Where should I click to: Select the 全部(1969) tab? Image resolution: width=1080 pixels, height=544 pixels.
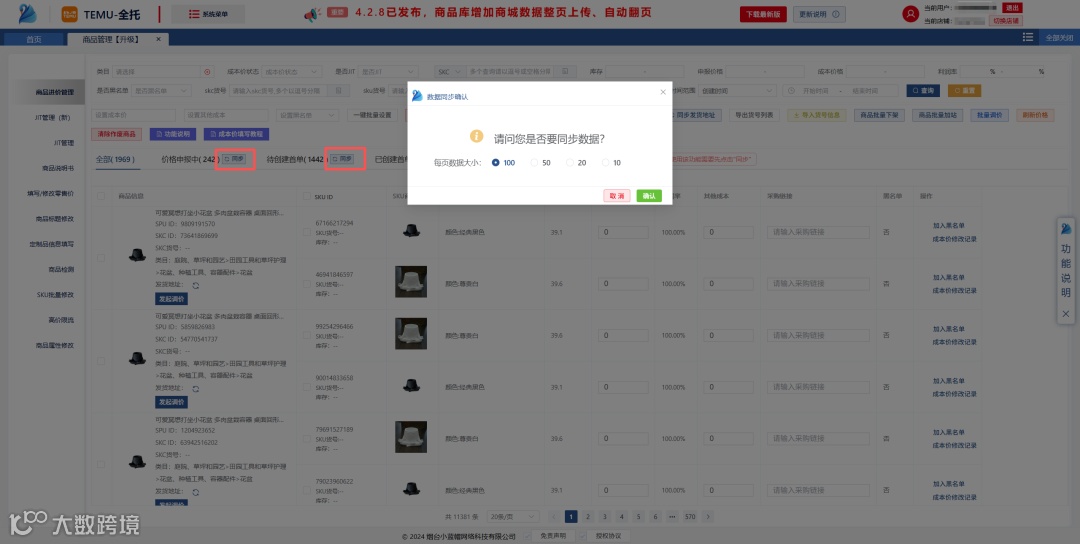click(115, 159)
